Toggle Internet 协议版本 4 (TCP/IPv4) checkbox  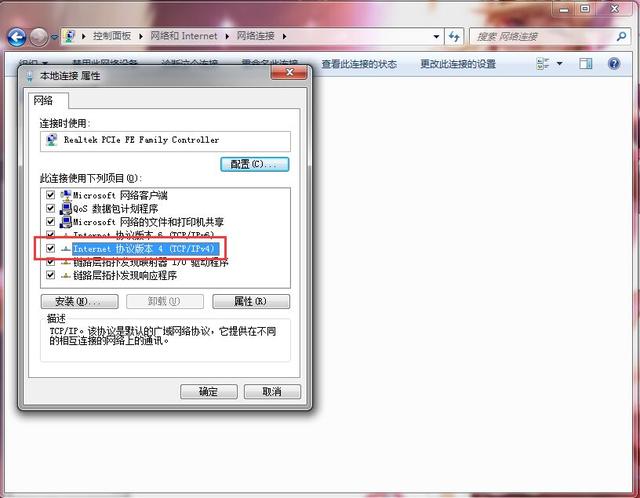(50, 248)
